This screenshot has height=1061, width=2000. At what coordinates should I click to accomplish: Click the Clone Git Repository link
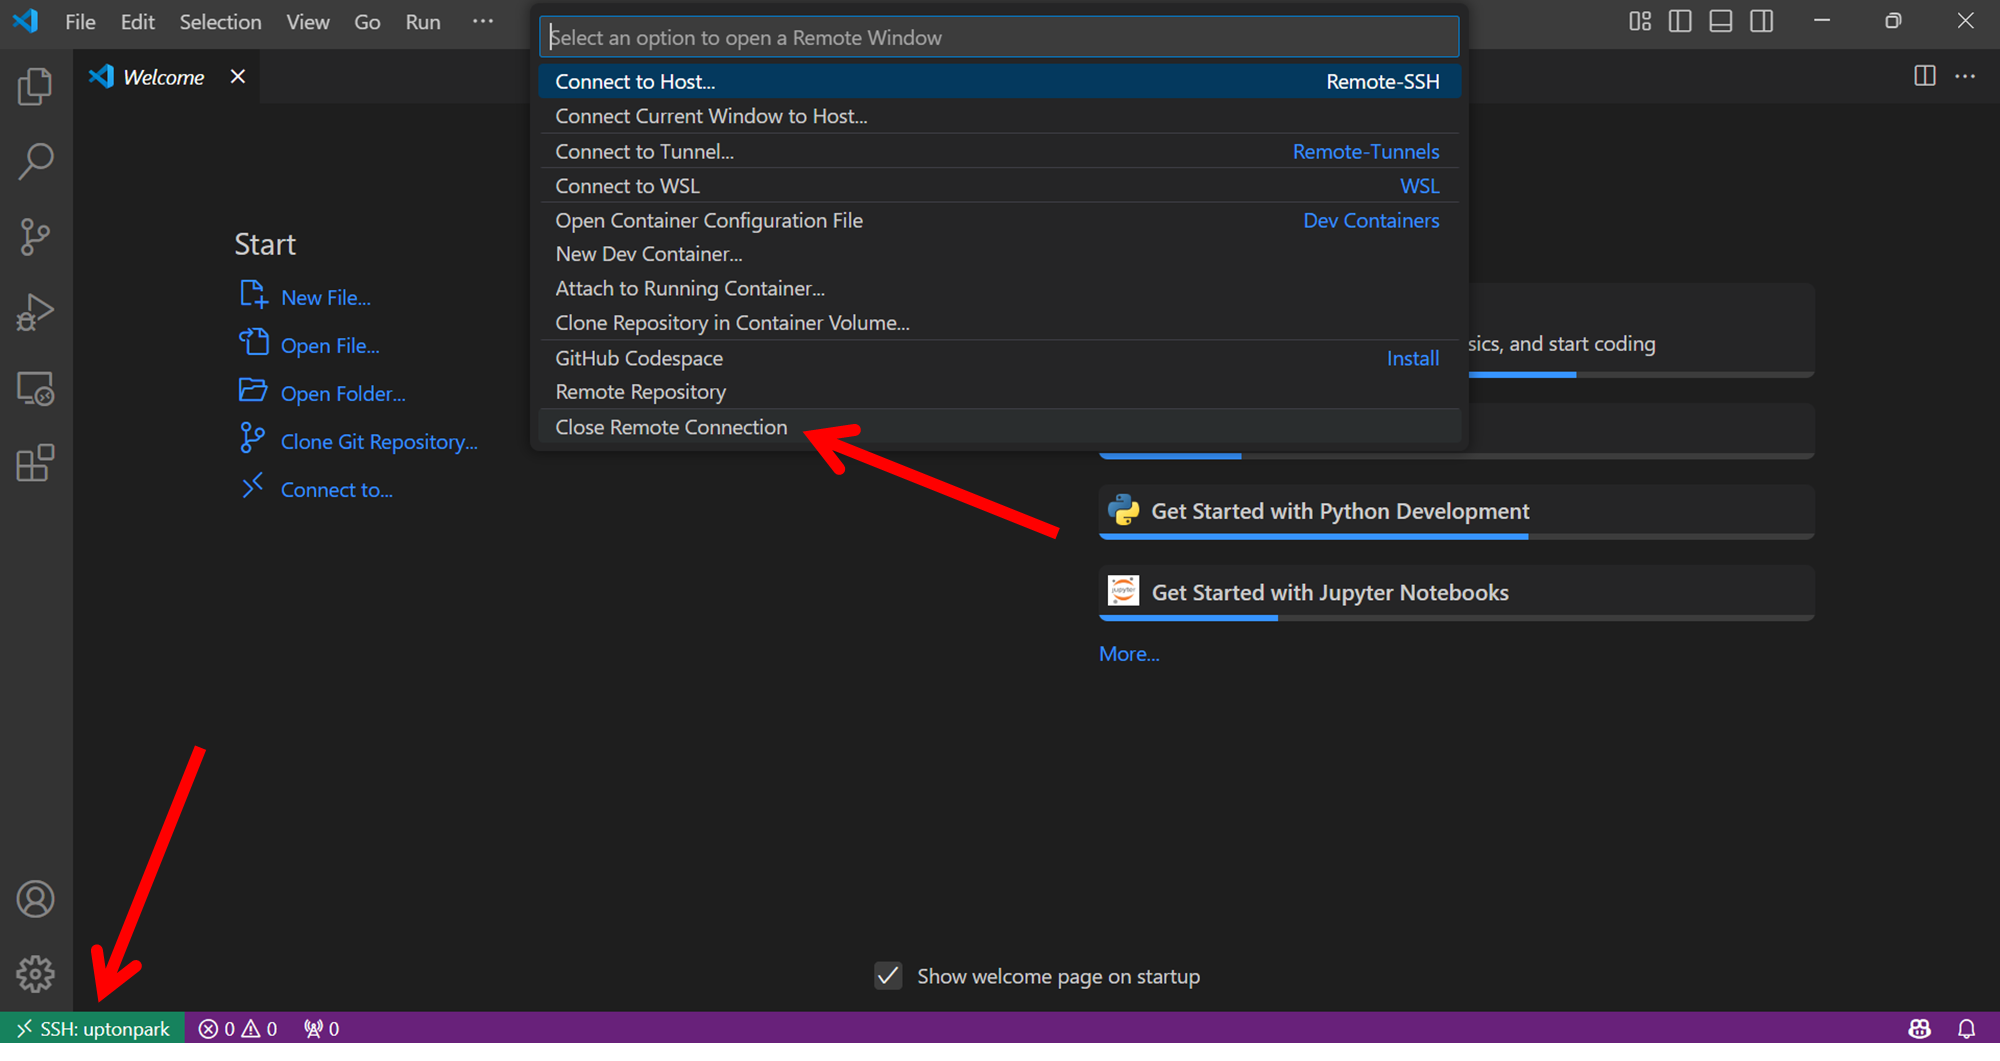point(379,442)
